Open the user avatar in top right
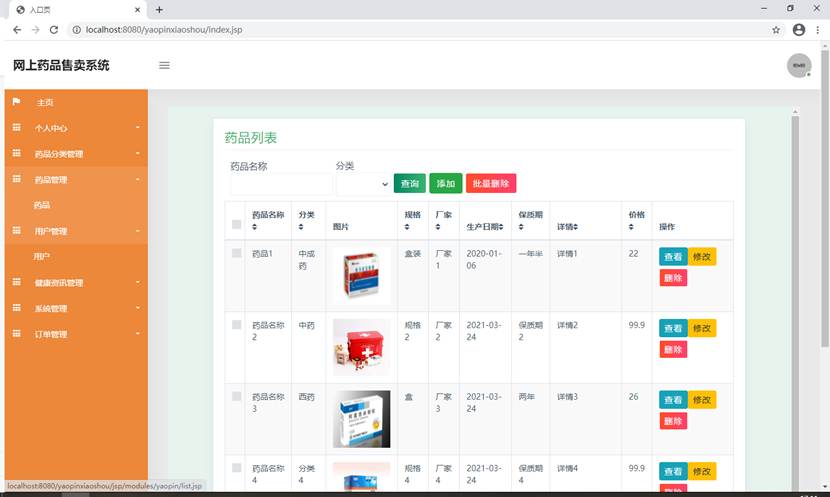 click(x=799, y=66)
